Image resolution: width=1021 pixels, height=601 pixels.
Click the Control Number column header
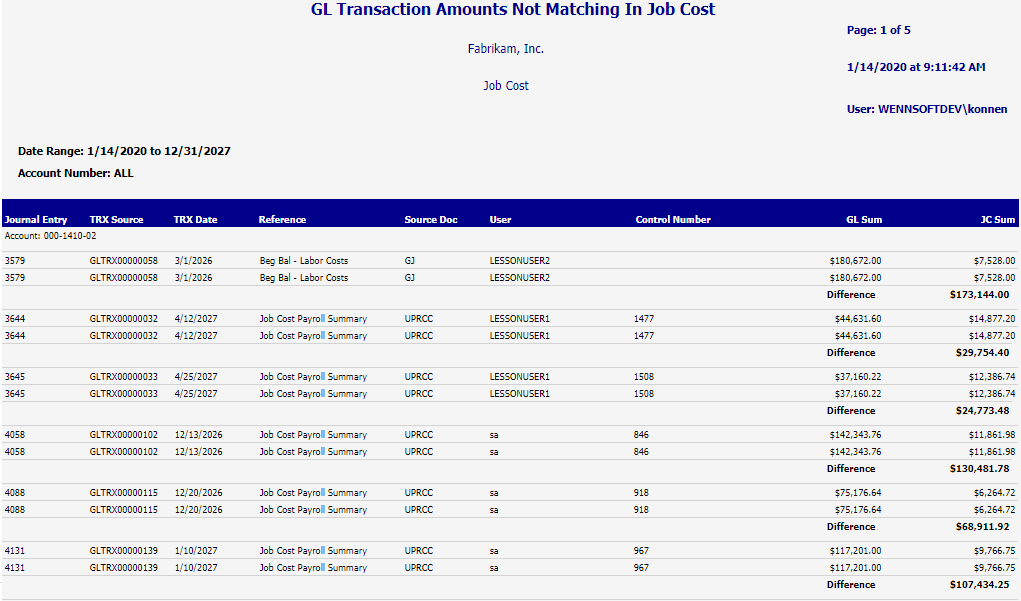click(x=673, y=219)
